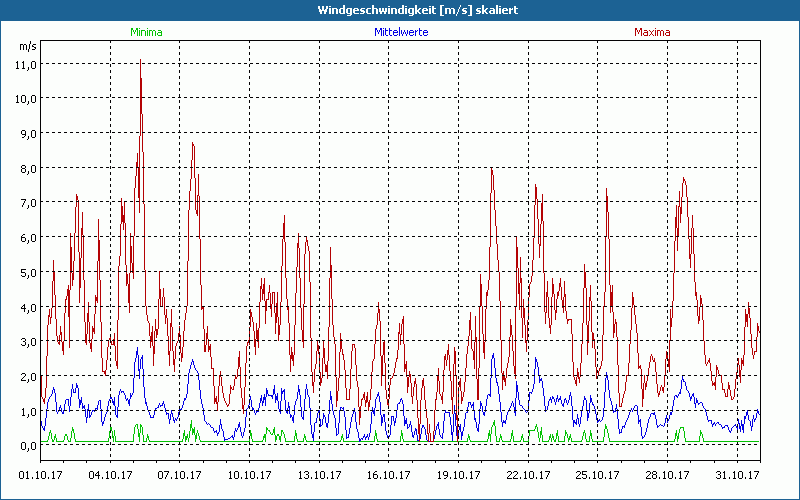Screen dimensions: 800x500
Task: Pick the 22.10.17 date label
Action: 527,475
